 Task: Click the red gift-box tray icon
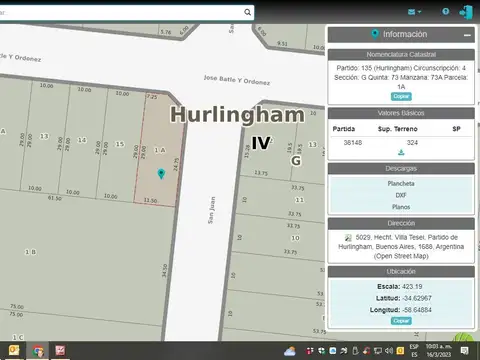point(310,351)
